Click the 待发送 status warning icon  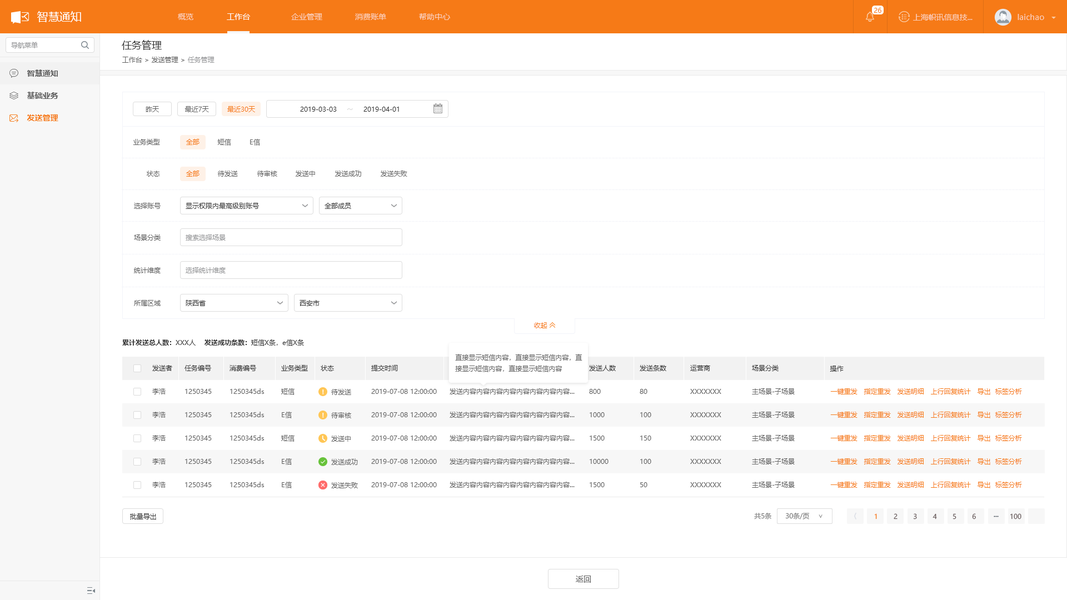323,392
